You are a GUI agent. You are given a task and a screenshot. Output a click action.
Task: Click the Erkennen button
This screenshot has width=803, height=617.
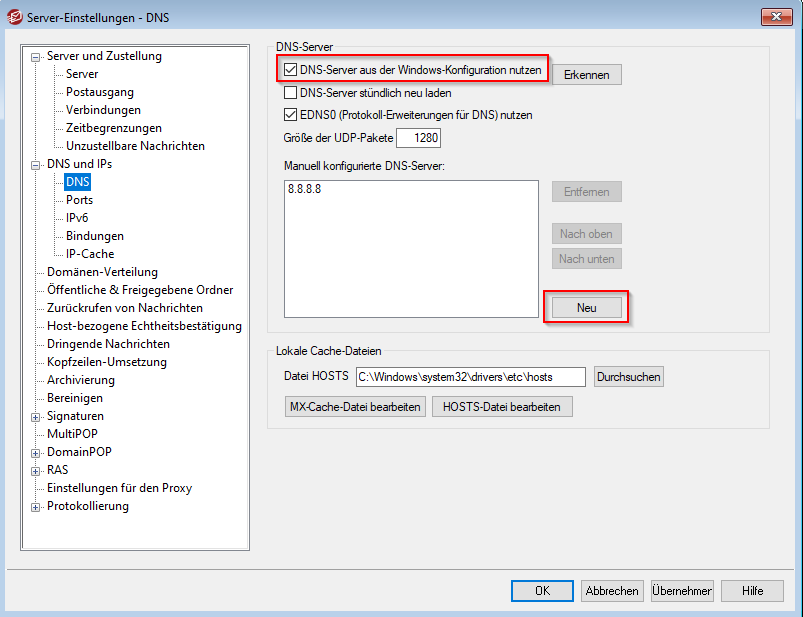pyautogui.click(x=586, y=75)
